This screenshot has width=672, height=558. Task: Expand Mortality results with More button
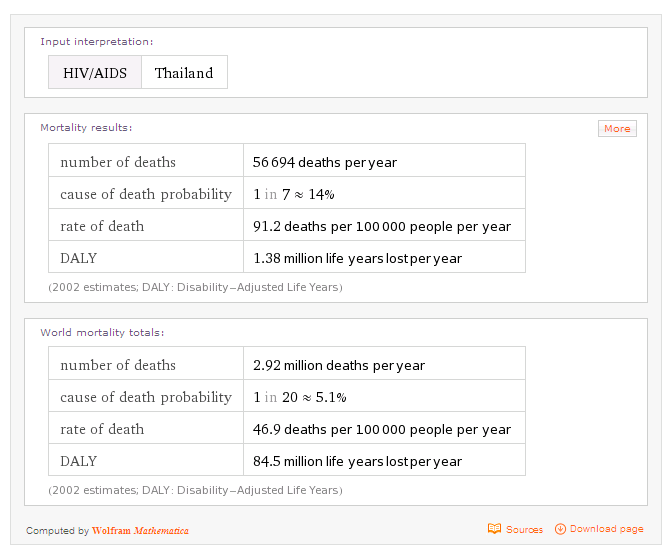click(617, 128)
